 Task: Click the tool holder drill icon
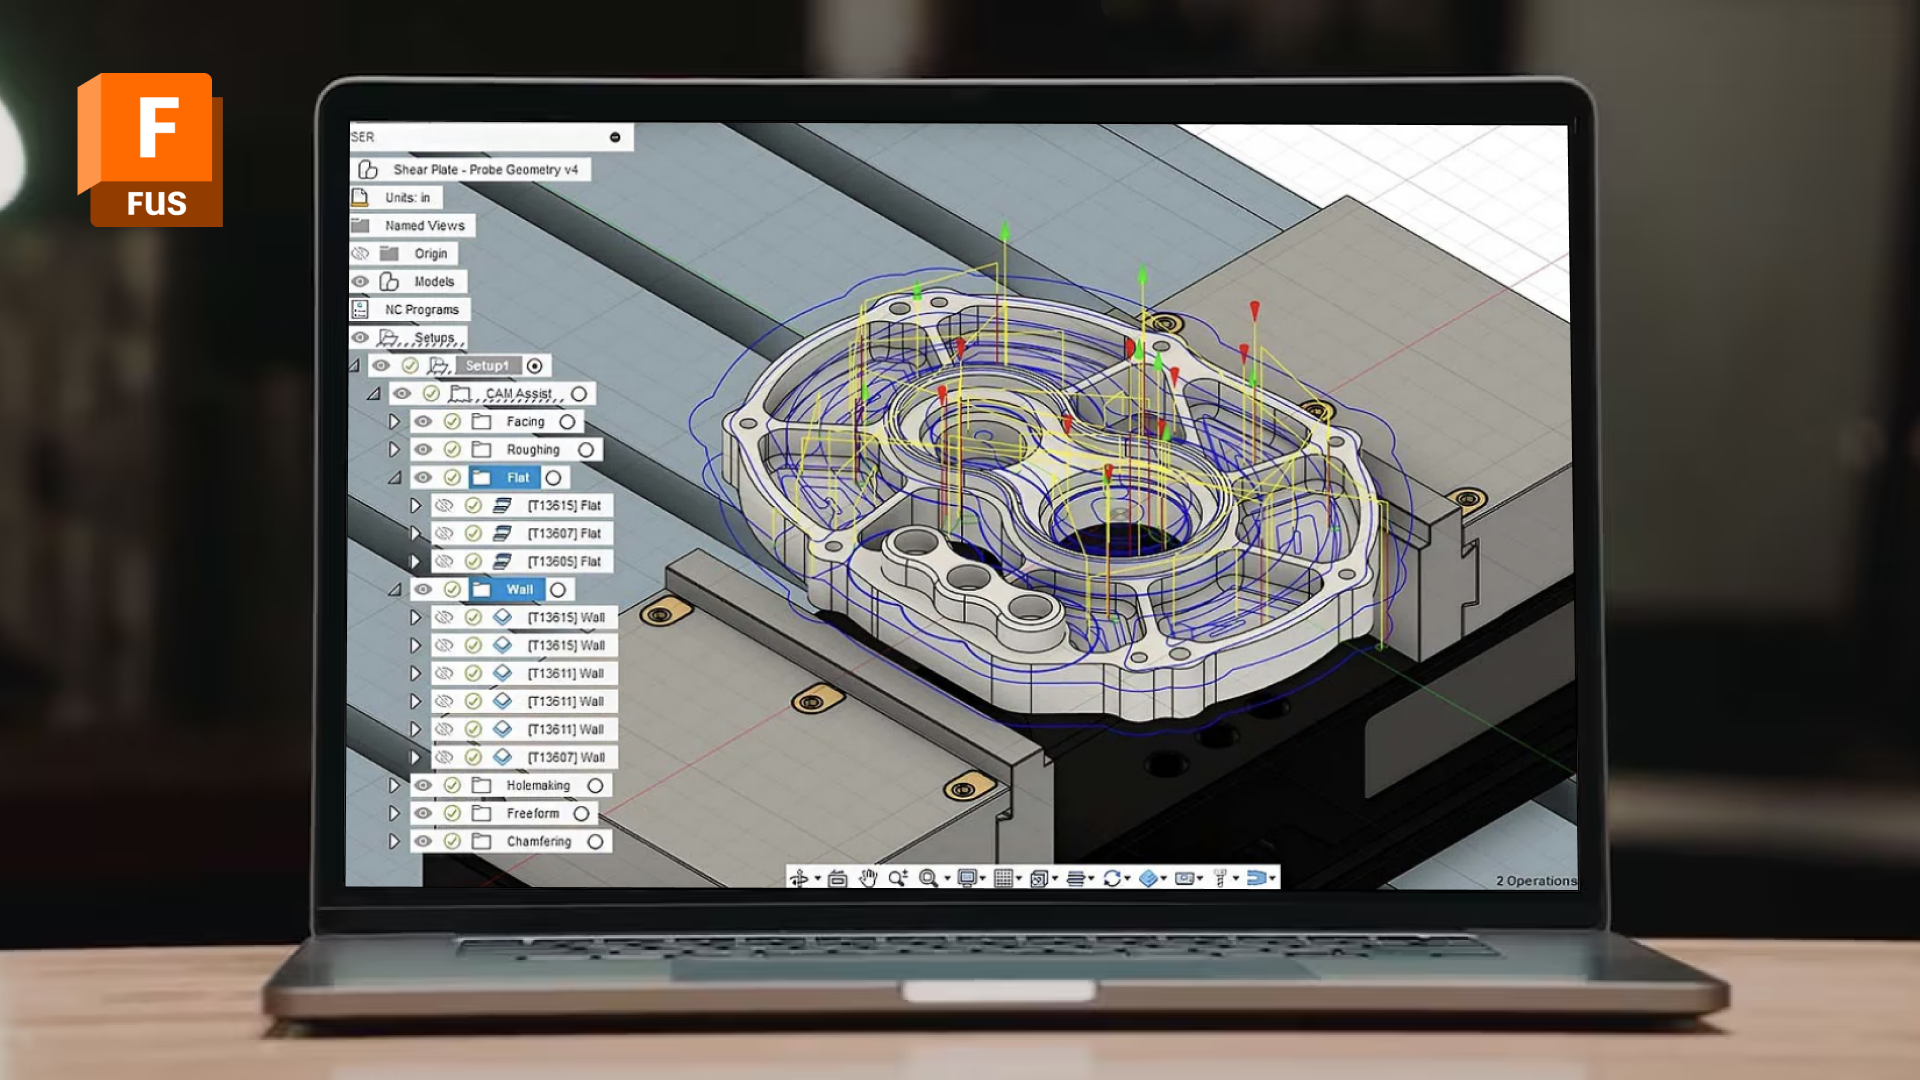click(1220, 878)
